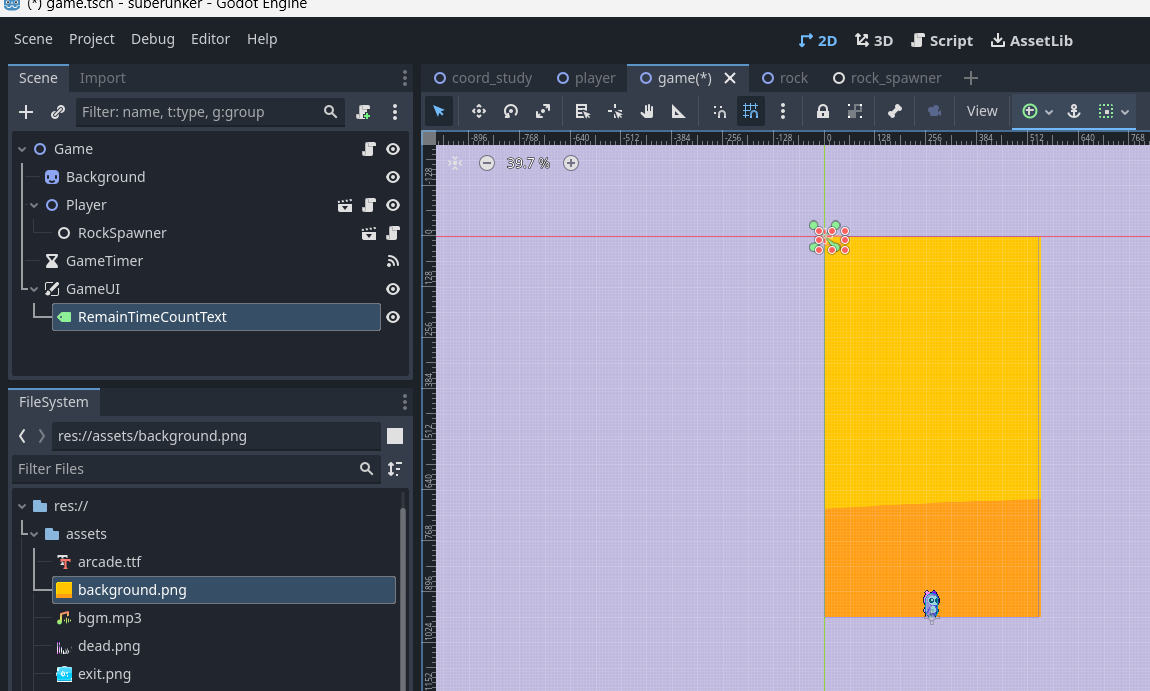Viewport: 1150px width, 691px height.
Task: Click the anchor preset icon
Action: tap(1074, 111)
